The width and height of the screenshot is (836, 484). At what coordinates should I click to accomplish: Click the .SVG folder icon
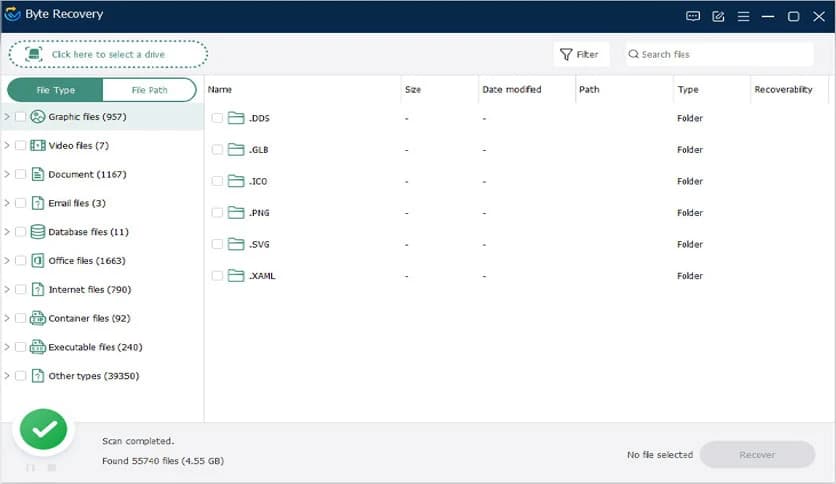click(236, 244)
